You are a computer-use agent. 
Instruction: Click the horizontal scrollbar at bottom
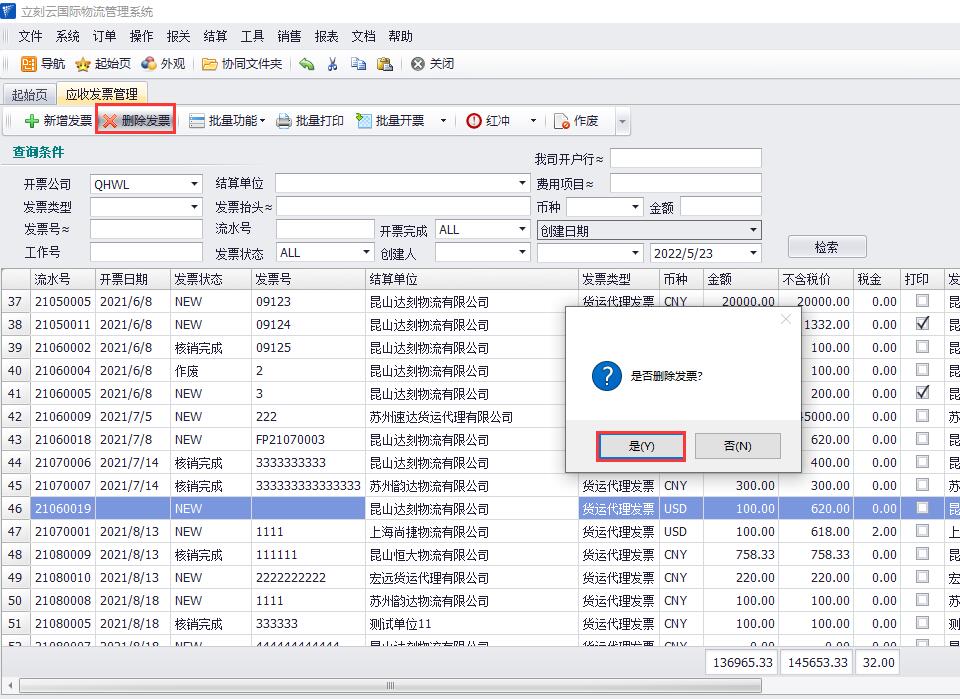pyautogui.click(x=390, y=686)
